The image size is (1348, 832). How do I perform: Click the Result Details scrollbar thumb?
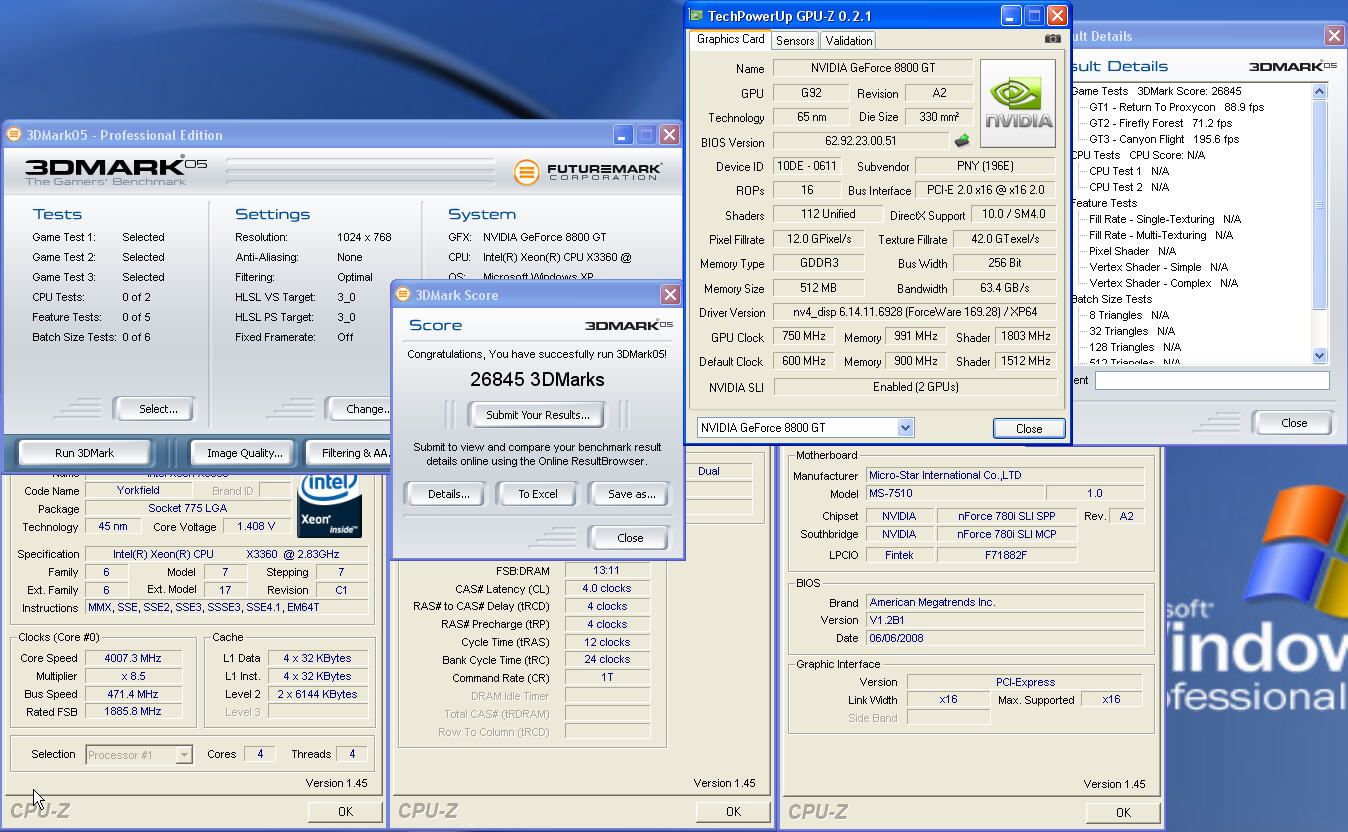click(1319, 205)
